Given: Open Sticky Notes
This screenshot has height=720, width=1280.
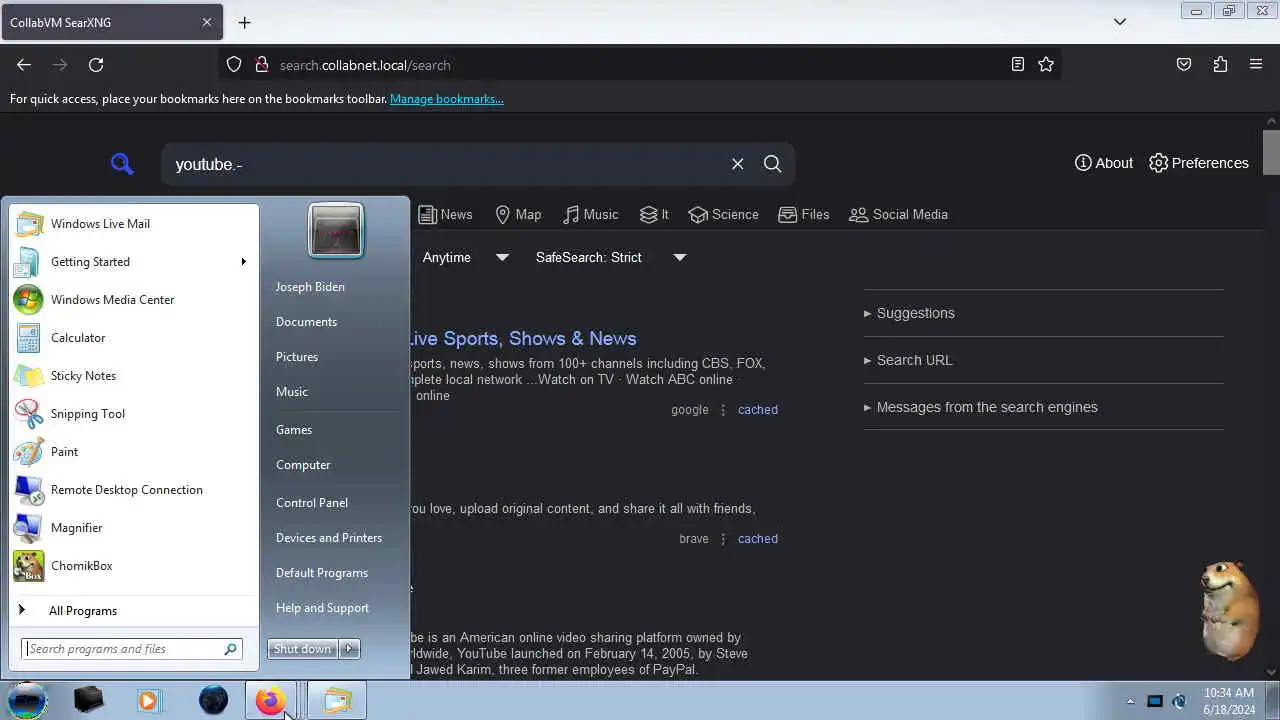Looking at the screenshot, I should click(x=134, y=375).
